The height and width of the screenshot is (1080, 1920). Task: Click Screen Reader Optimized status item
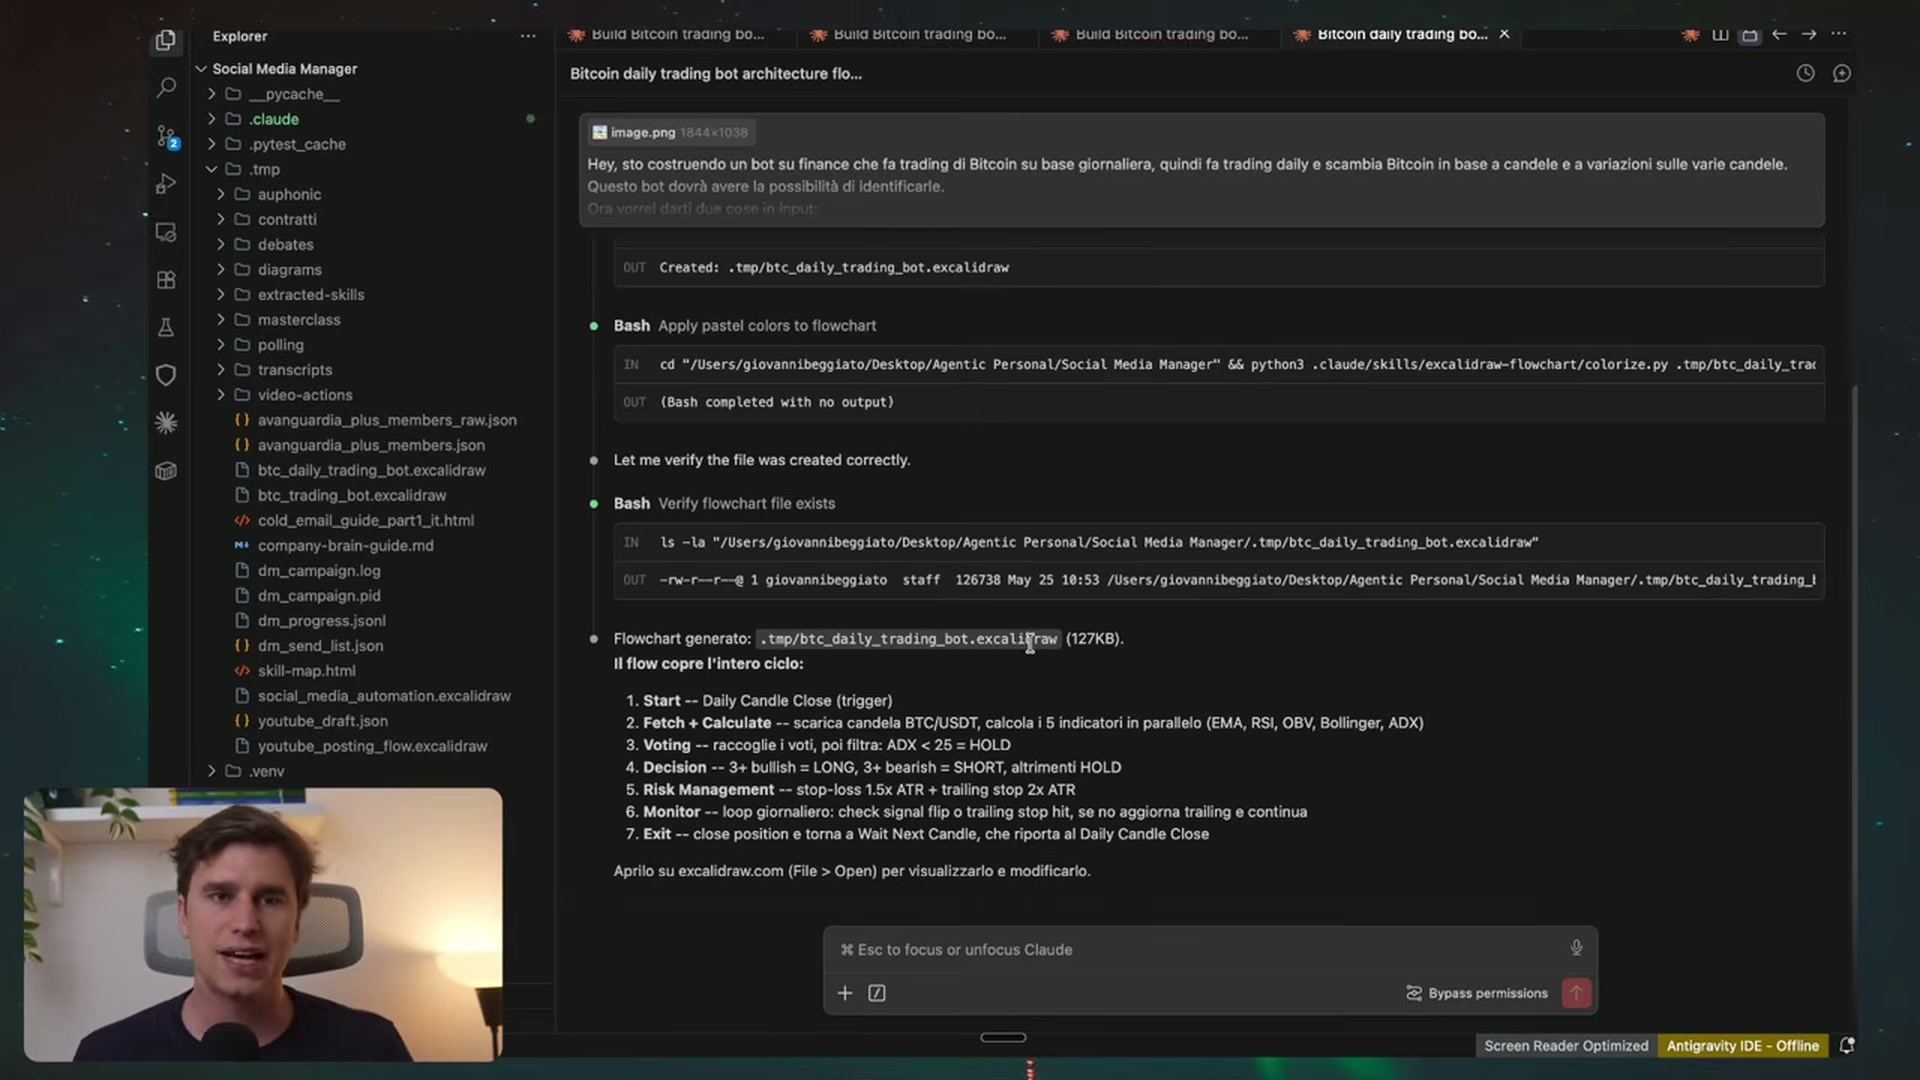click(1566, 1046)
